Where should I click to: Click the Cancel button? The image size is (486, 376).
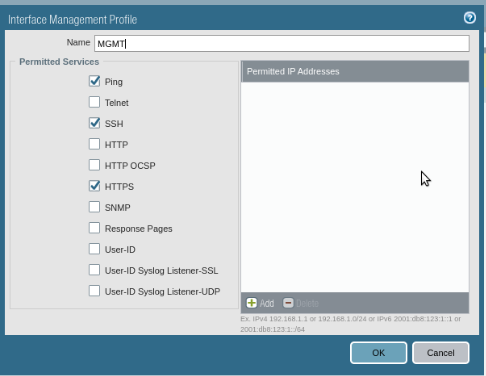coord(441,353)
